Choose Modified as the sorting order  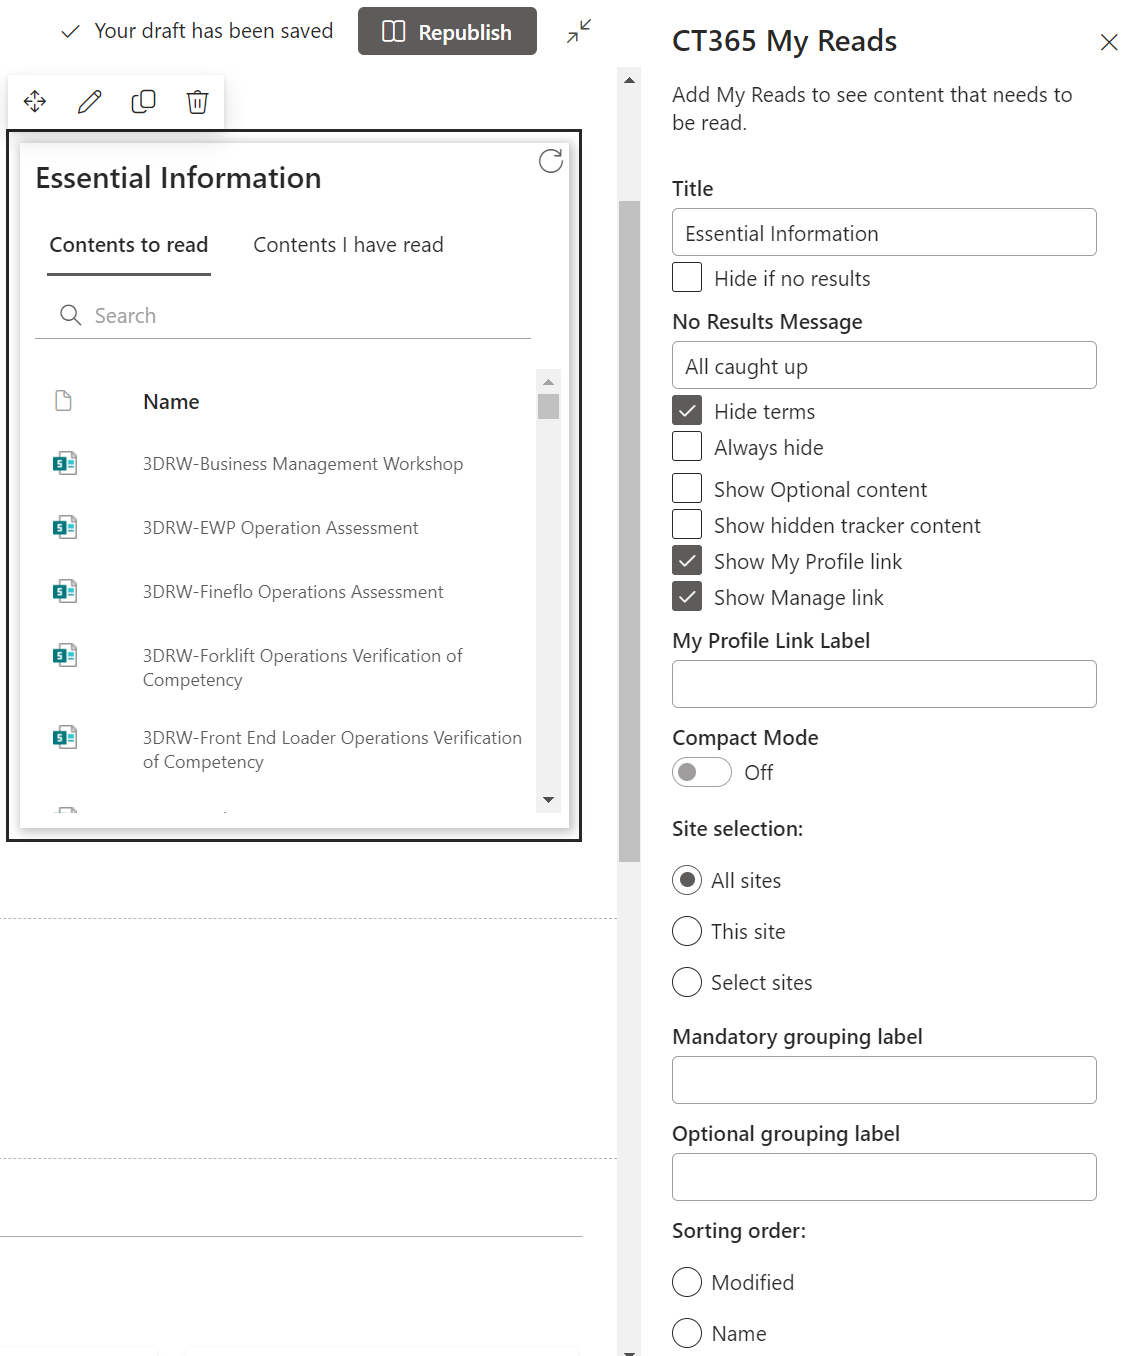pyautogui.click(x=687, y=1282)
